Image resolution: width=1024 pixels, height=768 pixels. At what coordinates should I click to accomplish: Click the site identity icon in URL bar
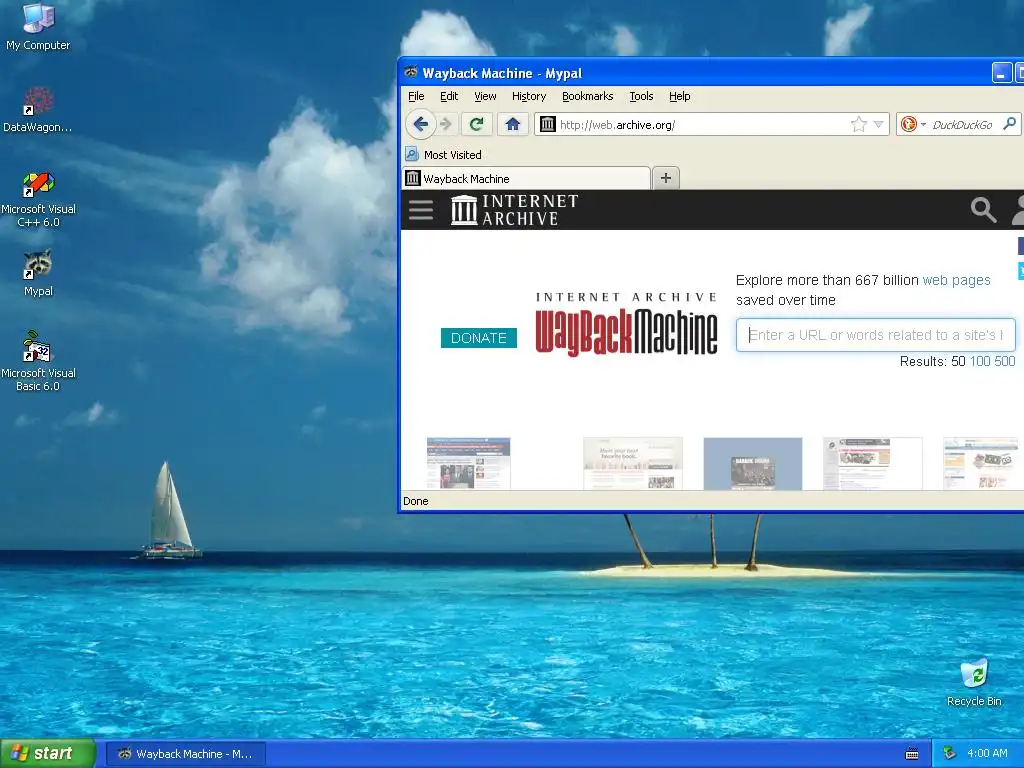click(547, 124)
